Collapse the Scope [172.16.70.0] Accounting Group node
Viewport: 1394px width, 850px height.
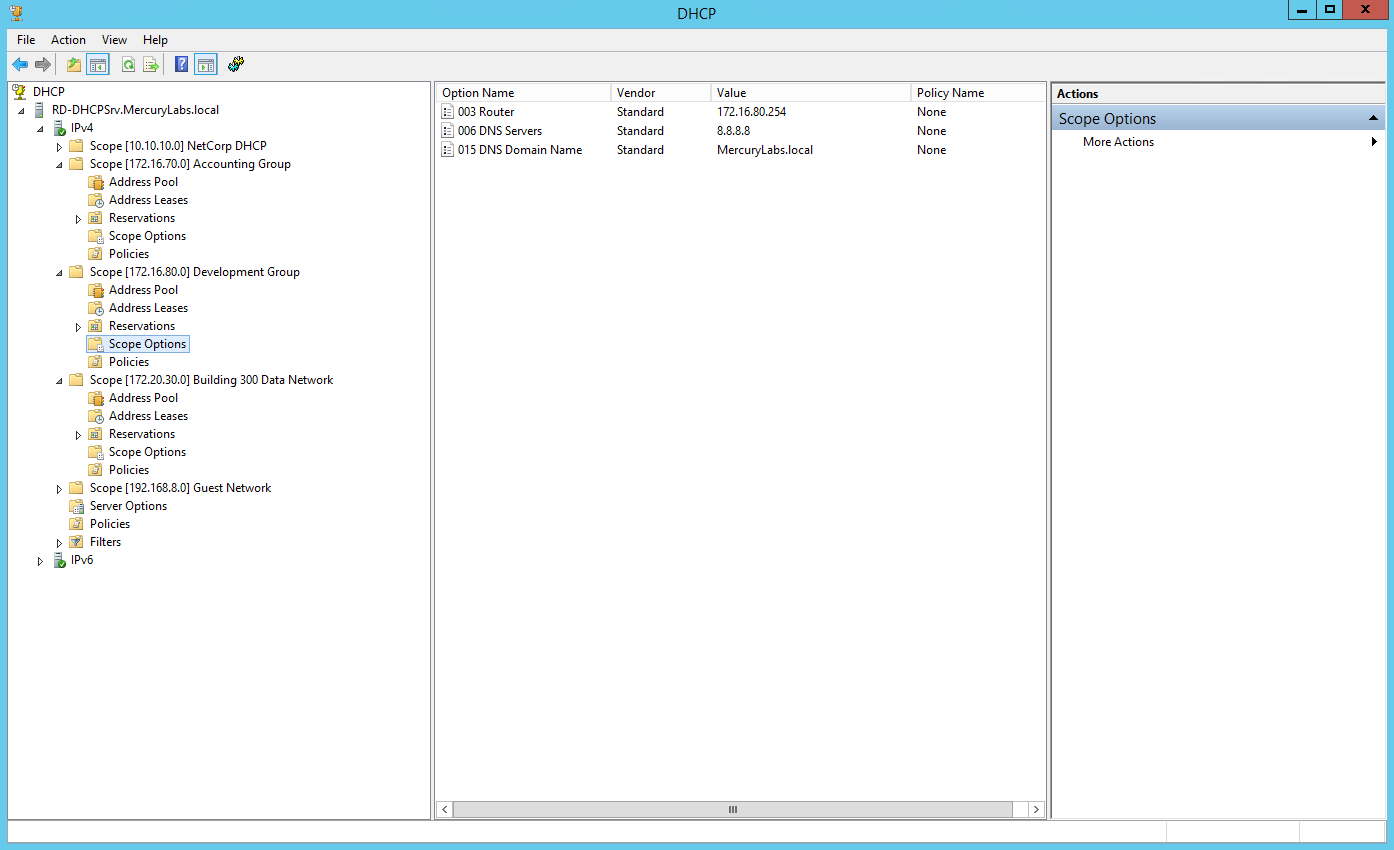59,165
